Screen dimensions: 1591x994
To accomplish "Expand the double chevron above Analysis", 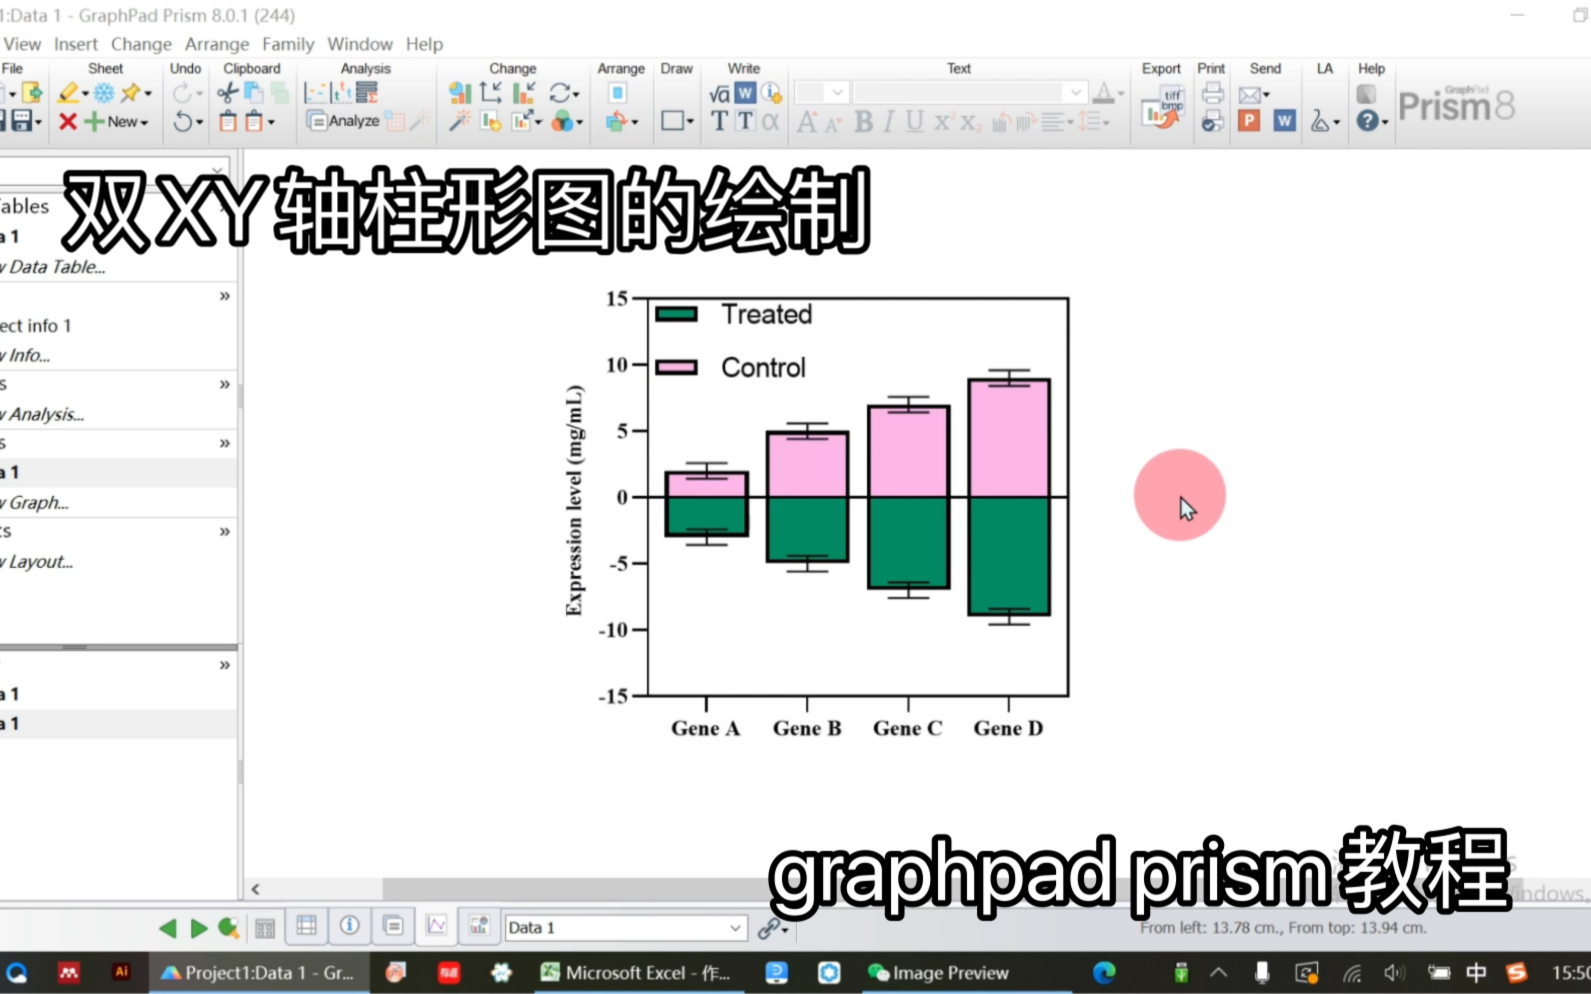I will pyautogui.click(x=225, y=384).
